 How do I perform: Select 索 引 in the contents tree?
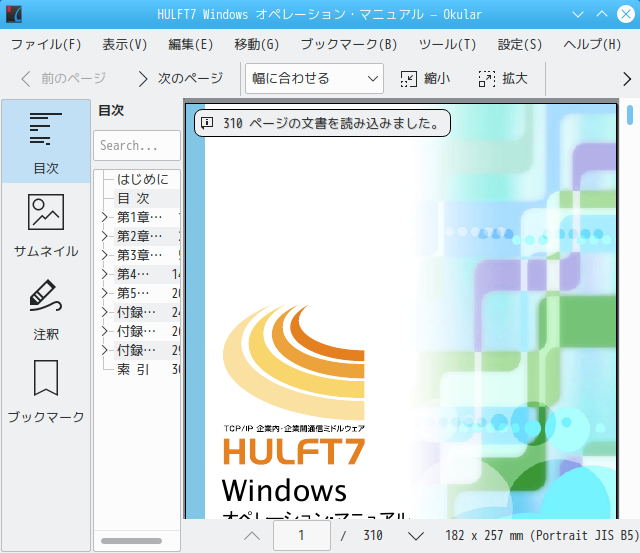click(x=133, y=369)
